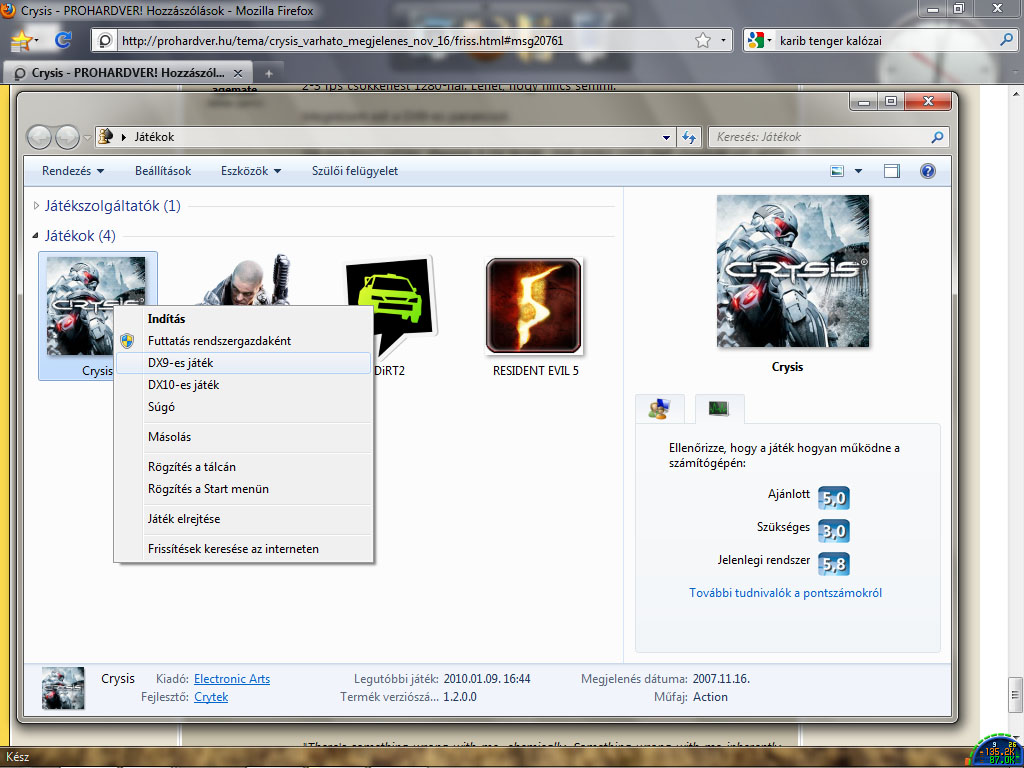The image size is (1024, 768).
Task: Collapse the Játékok (4) group
Action: coord(35,236)
